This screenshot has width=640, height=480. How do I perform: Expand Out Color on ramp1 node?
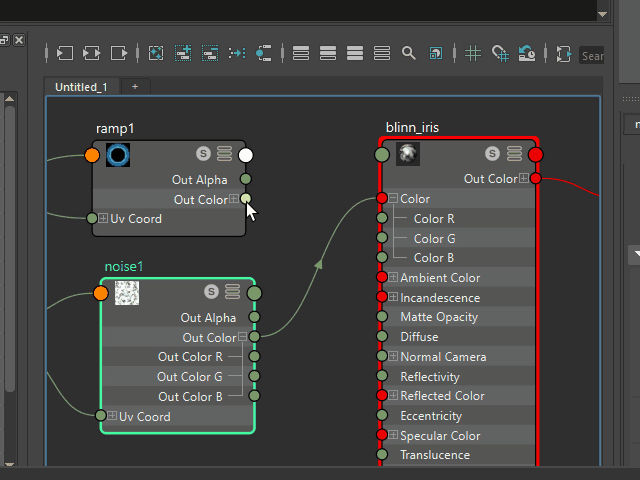click(234, 200)
